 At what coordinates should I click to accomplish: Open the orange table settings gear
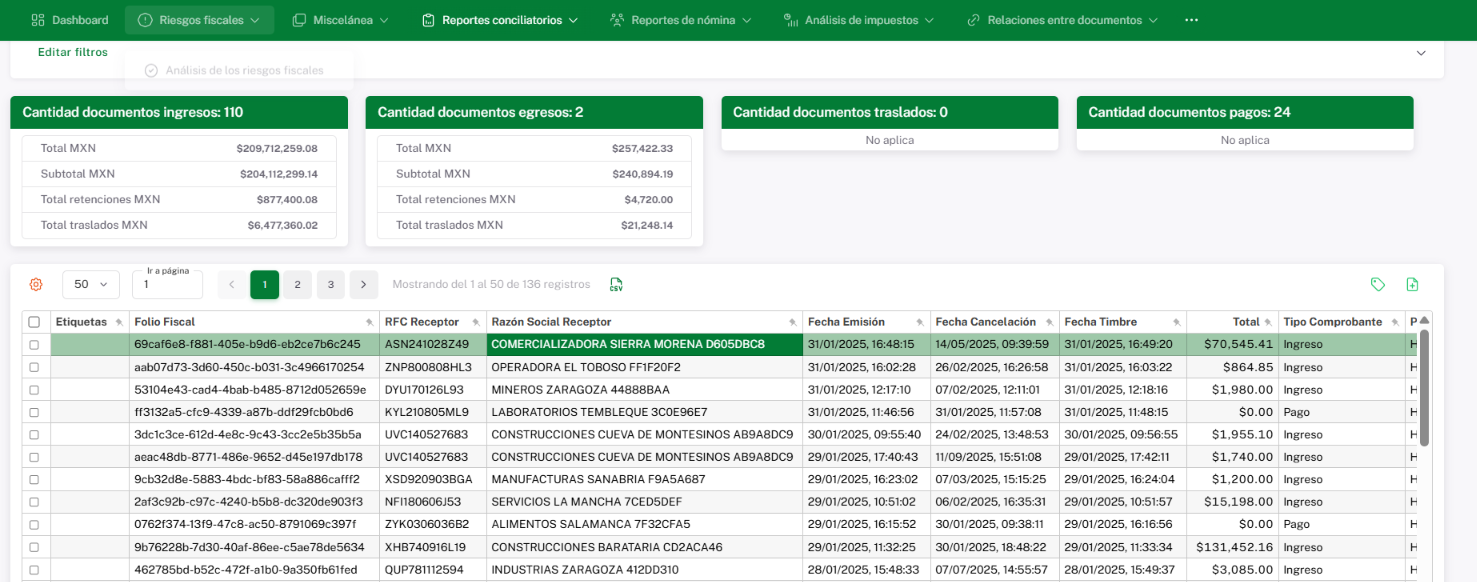pyautogui.click(x=36, y=285)
